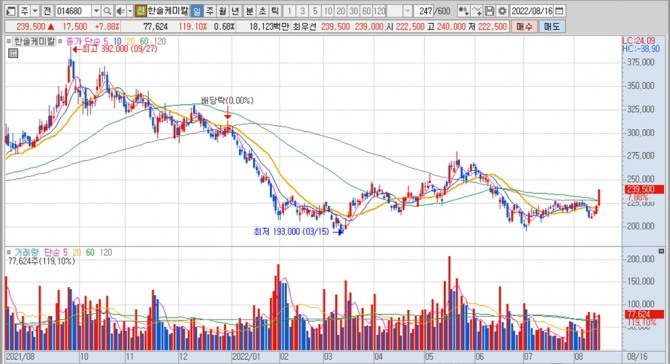670x364 pixels.
Task: Click the grid table icon under the stock name
Action: click(x=13, y=53)
